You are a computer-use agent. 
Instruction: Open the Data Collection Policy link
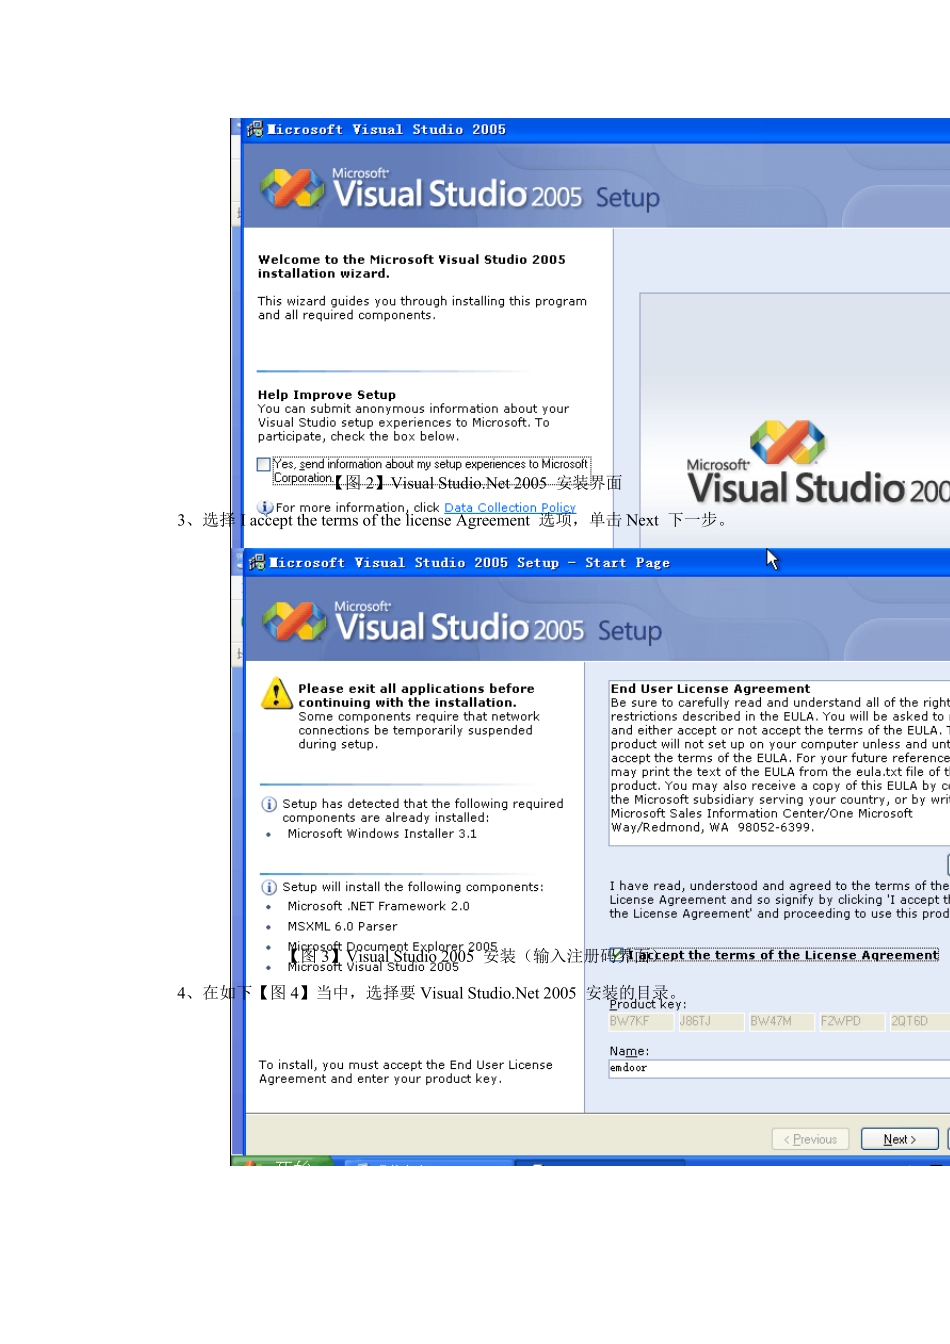point(510,508)
